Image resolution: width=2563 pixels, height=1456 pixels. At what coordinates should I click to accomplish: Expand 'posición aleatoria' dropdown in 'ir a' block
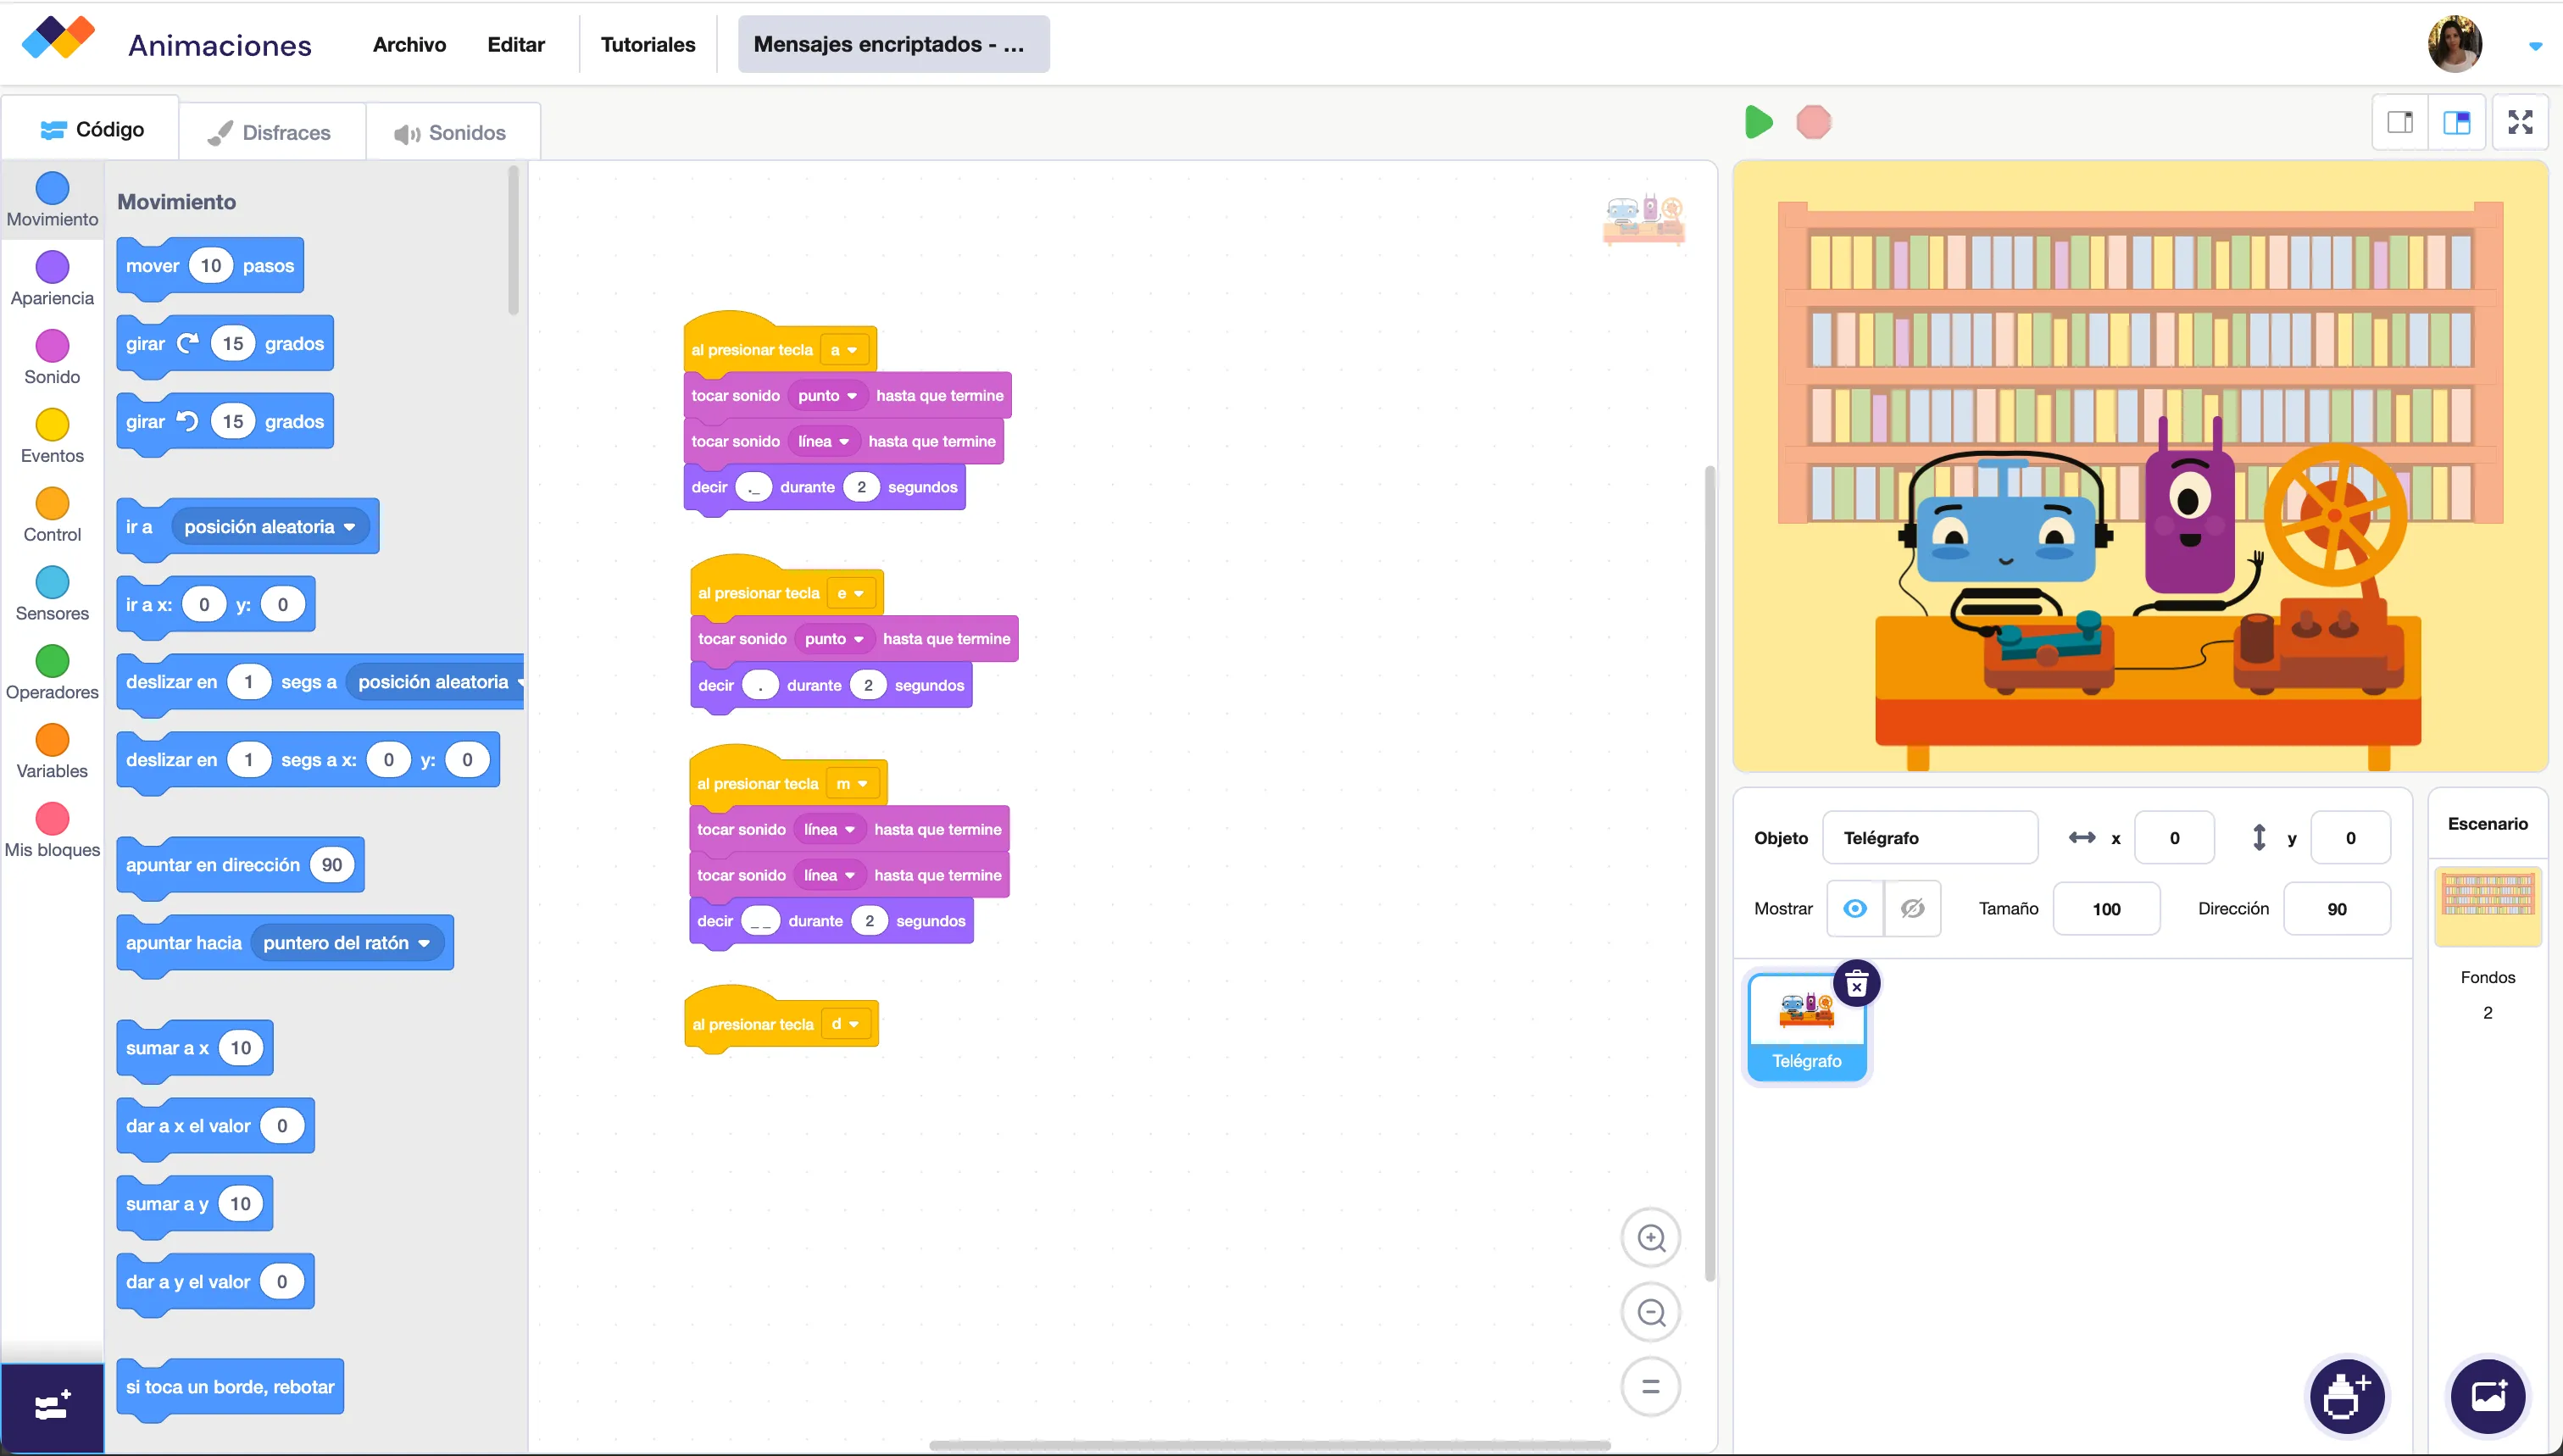349,527
